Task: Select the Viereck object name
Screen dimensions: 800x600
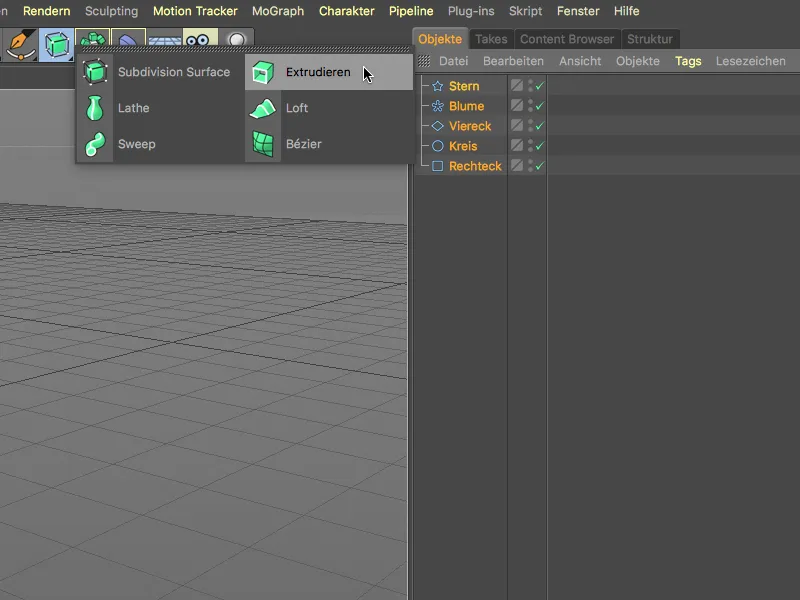Action: click(470, 126)
